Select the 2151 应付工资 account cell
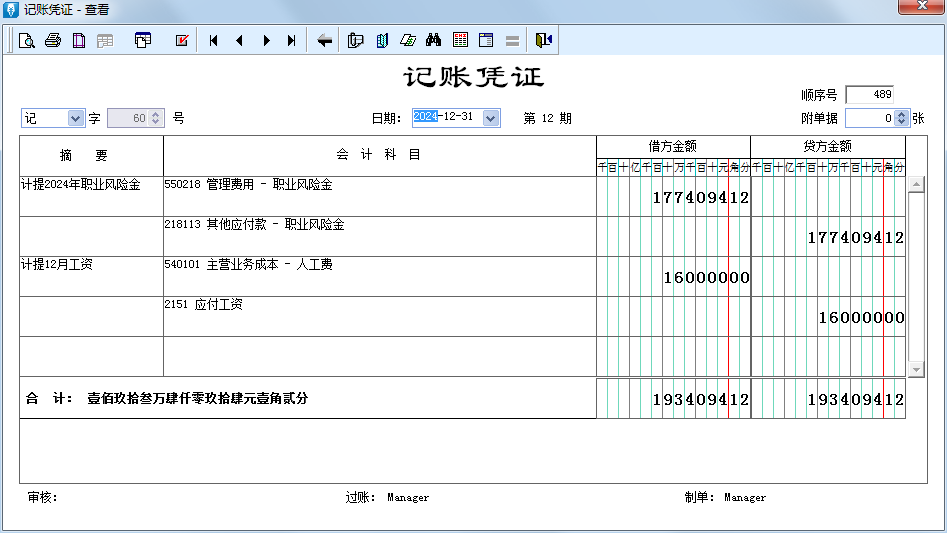This screenshot has width=947, height=533. point(379,316)
